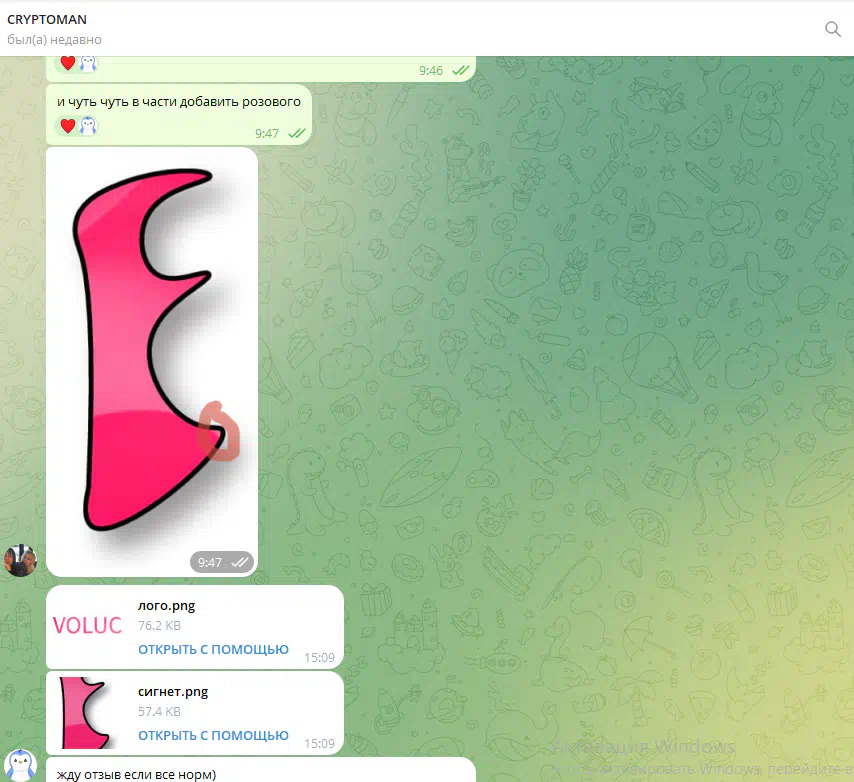The width and height of the screenshot is (854, 782).
Task: Open the sender's photo avatar beside the image
Action: coord(20,560)
